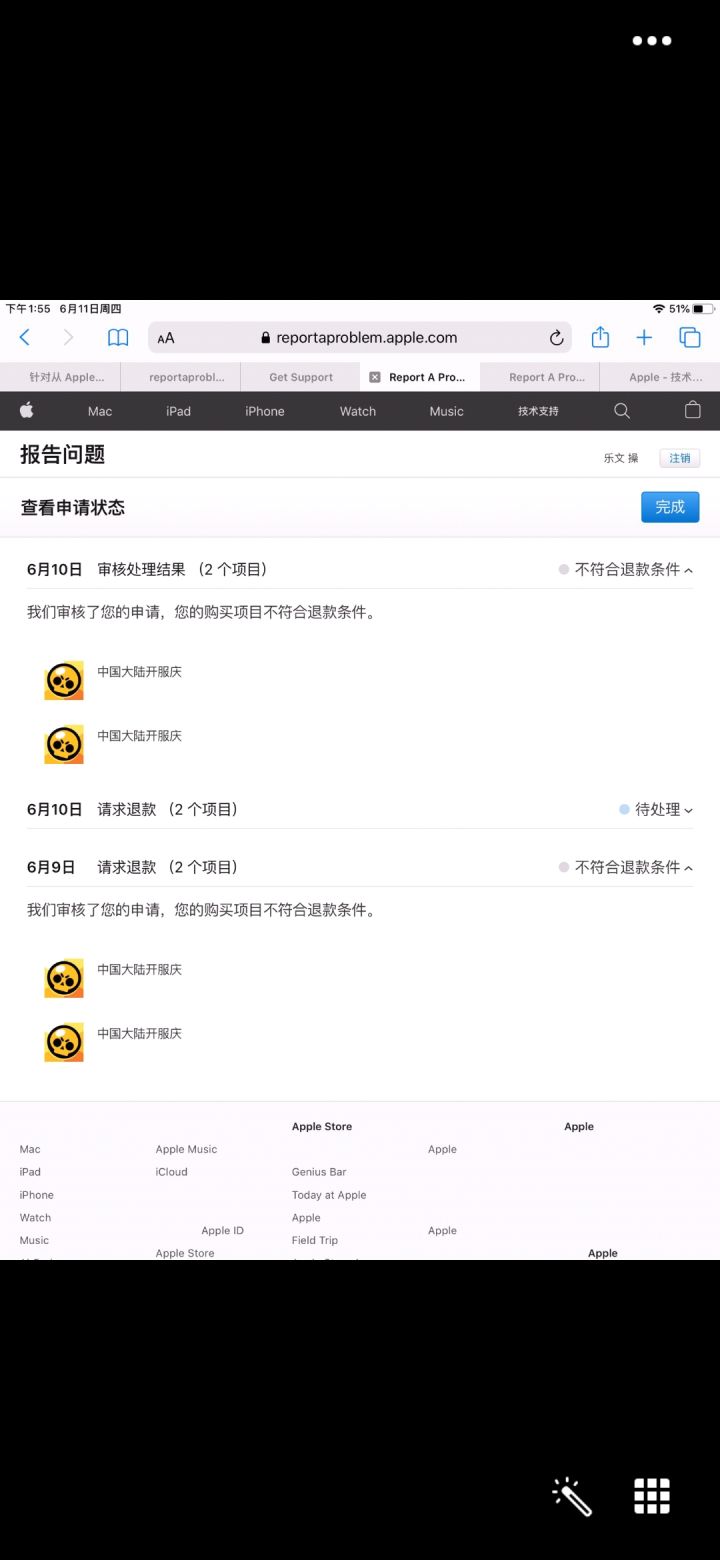The height and width of the screenshot is (1560, 720).
Task: Collapse the 6月10日 审核处理结果 section chevron
Action: click(688, 570)
